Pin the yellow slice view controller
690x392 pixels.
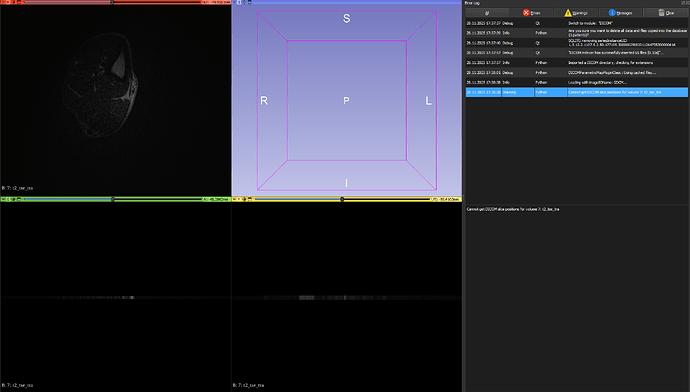coord(234,199)
